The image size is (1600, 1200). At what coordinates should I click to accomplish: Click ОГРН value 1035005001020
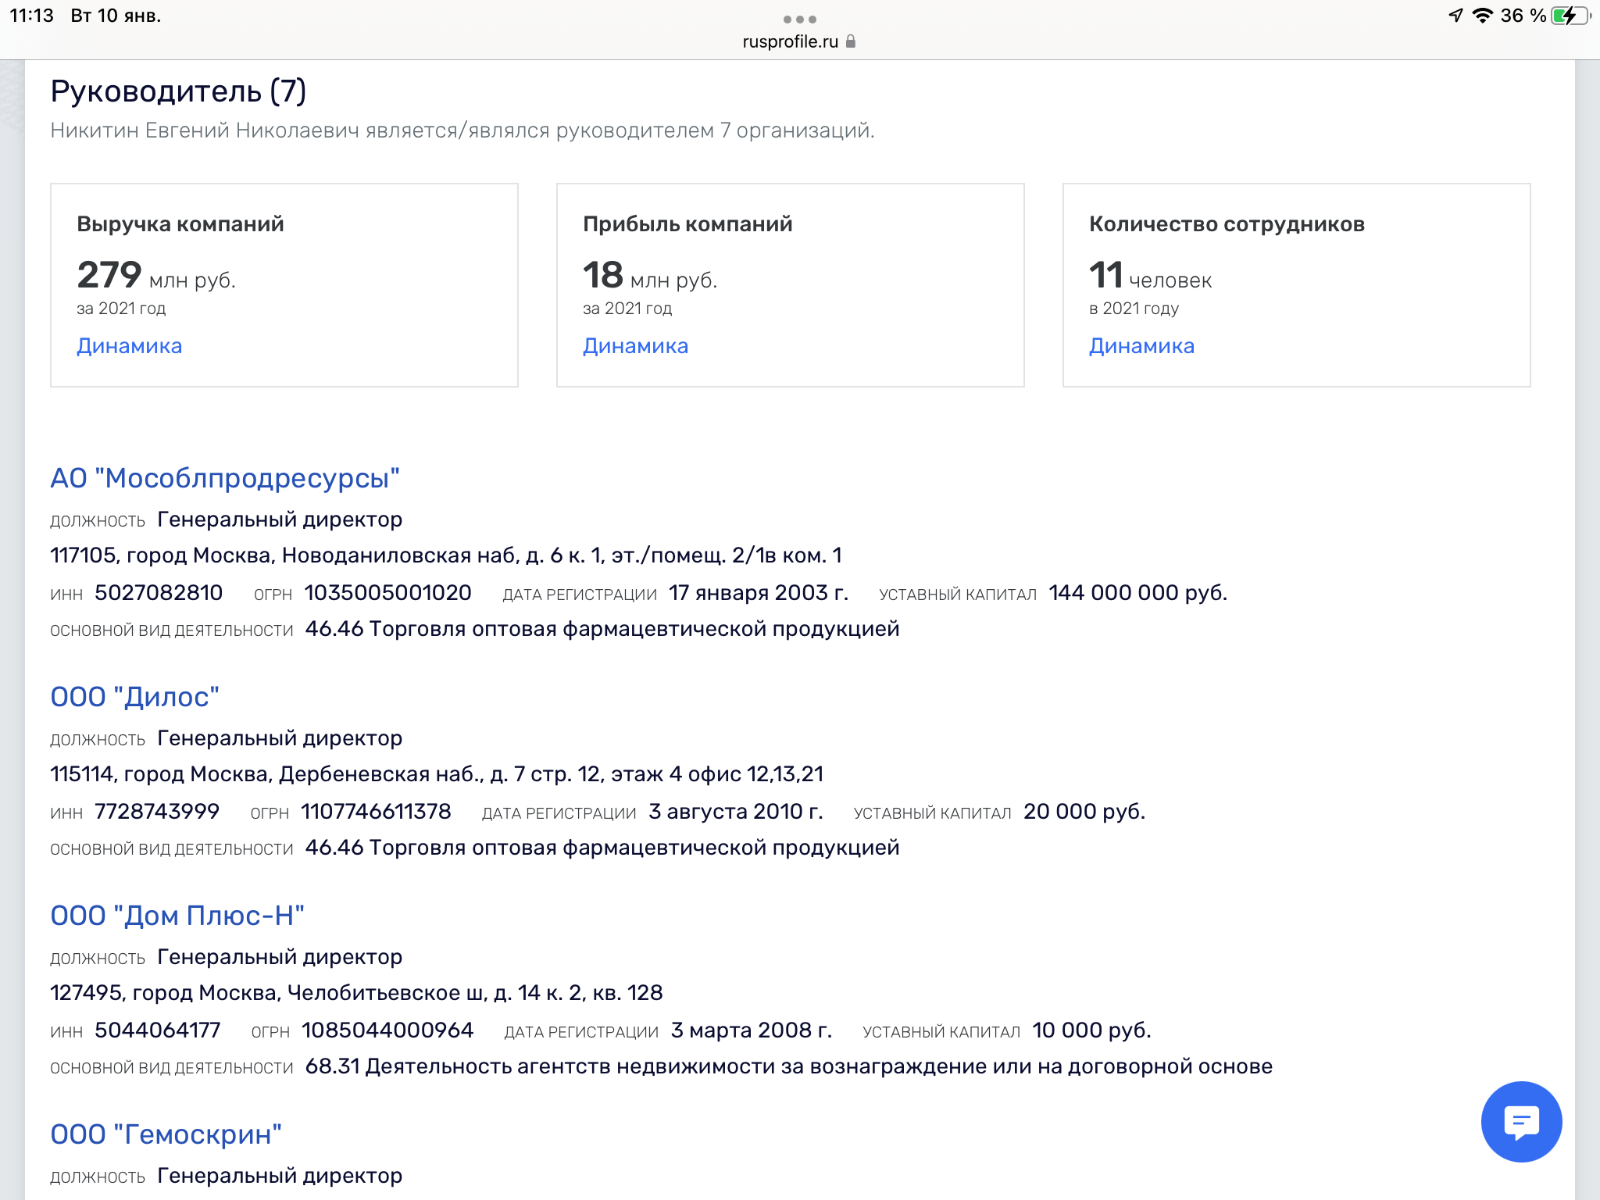388,593
